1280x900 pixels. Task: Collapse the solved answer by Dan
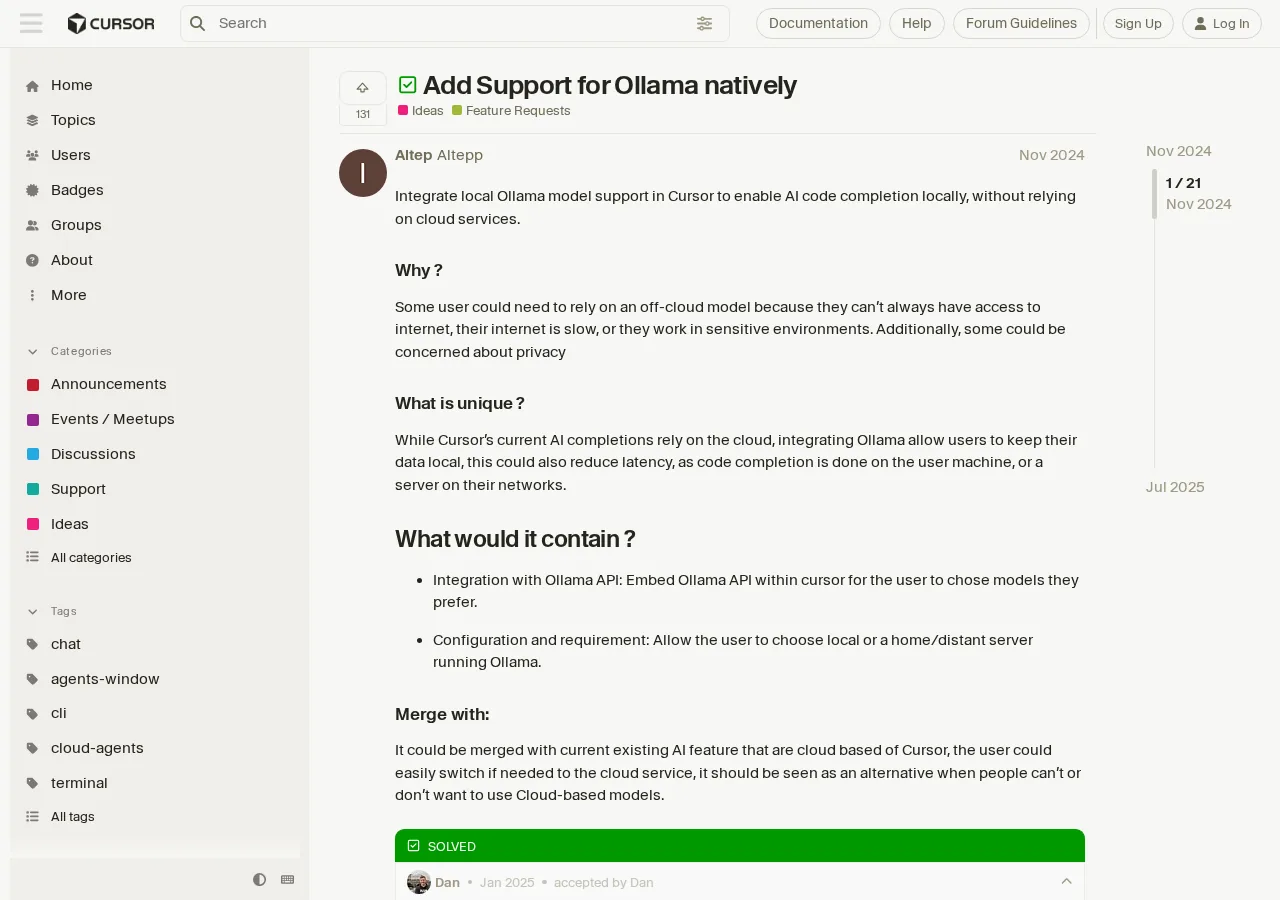click(x=1066, y=881)
